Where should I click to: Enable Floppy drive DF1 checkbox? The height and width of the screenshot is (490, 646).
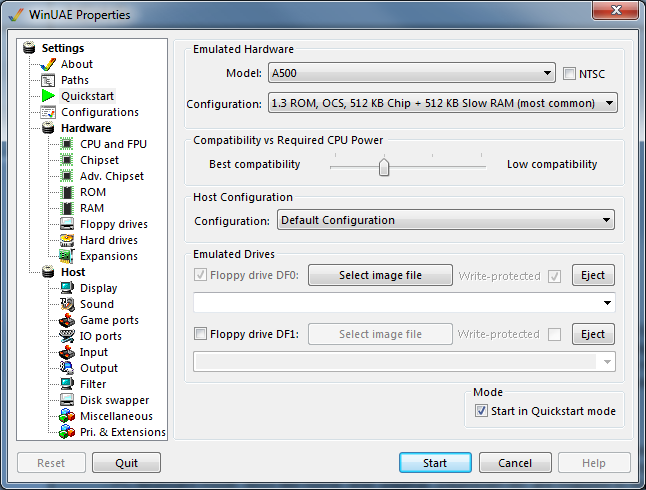click(x=200, y=333)
